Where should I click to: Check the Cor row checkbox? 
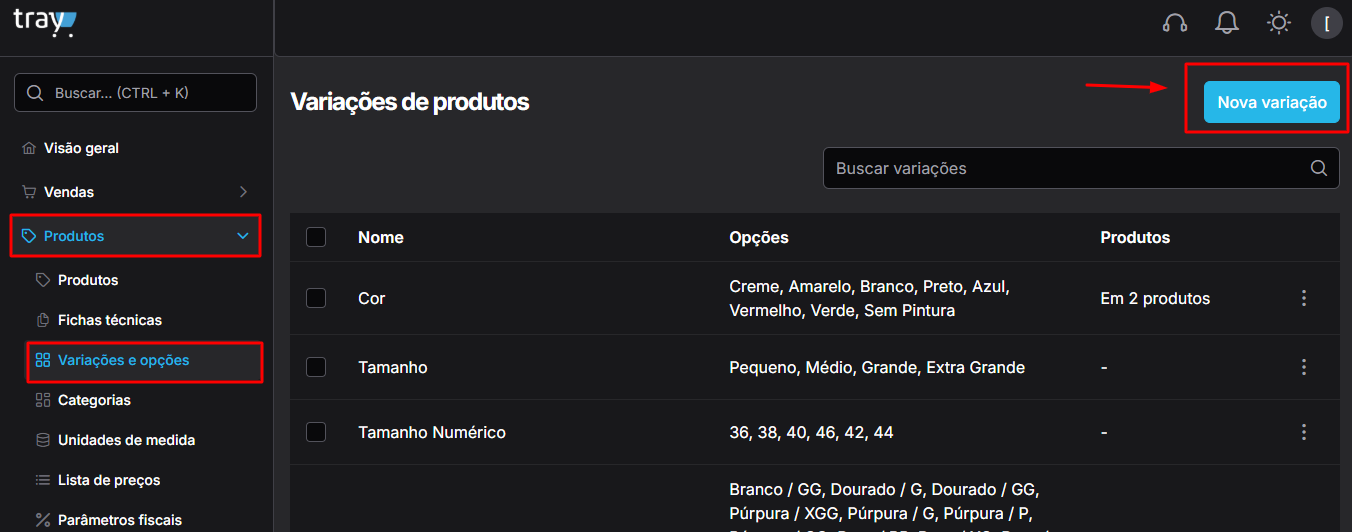(316, 298)
